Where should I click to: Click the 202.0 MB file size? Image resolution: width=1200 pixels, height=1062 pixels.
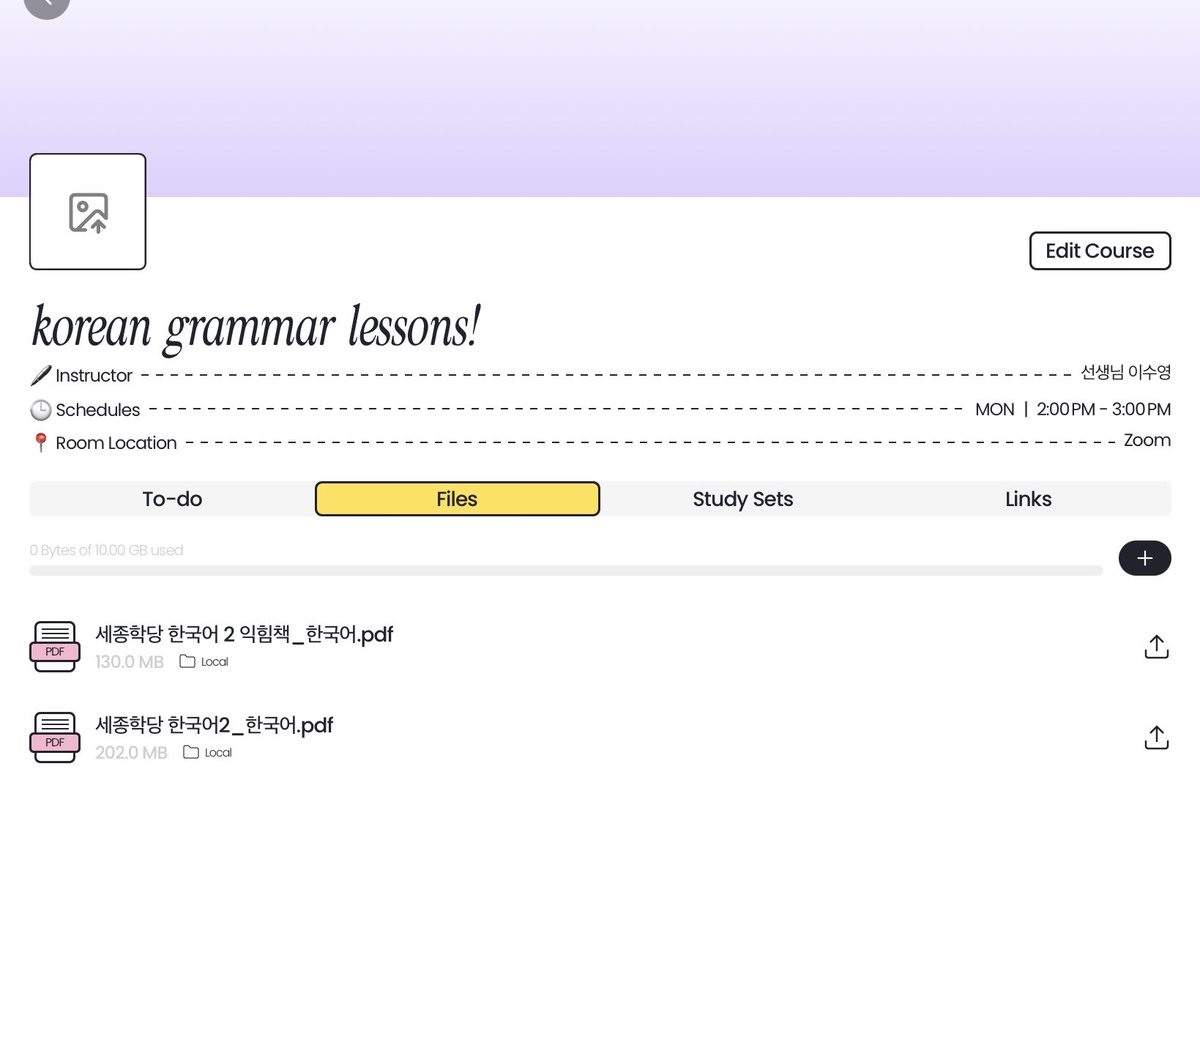[131, 753]
